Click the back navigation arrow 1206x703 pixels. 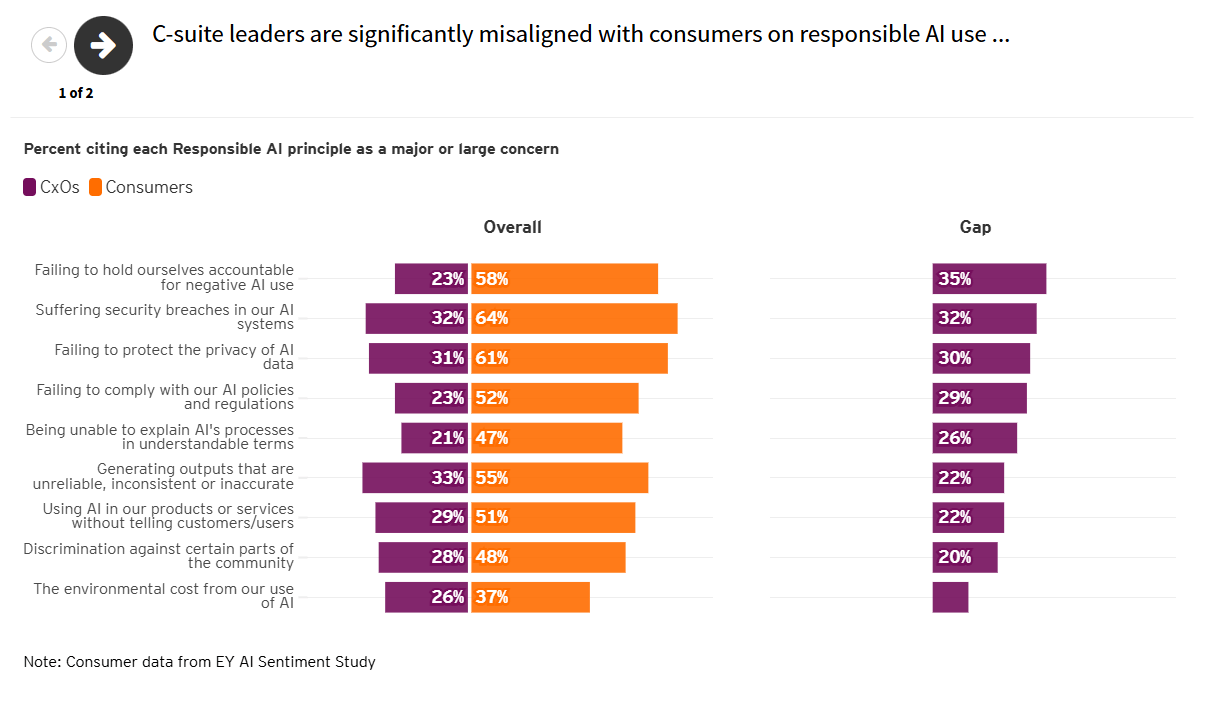pyautogui.click(x=49, y=45)
